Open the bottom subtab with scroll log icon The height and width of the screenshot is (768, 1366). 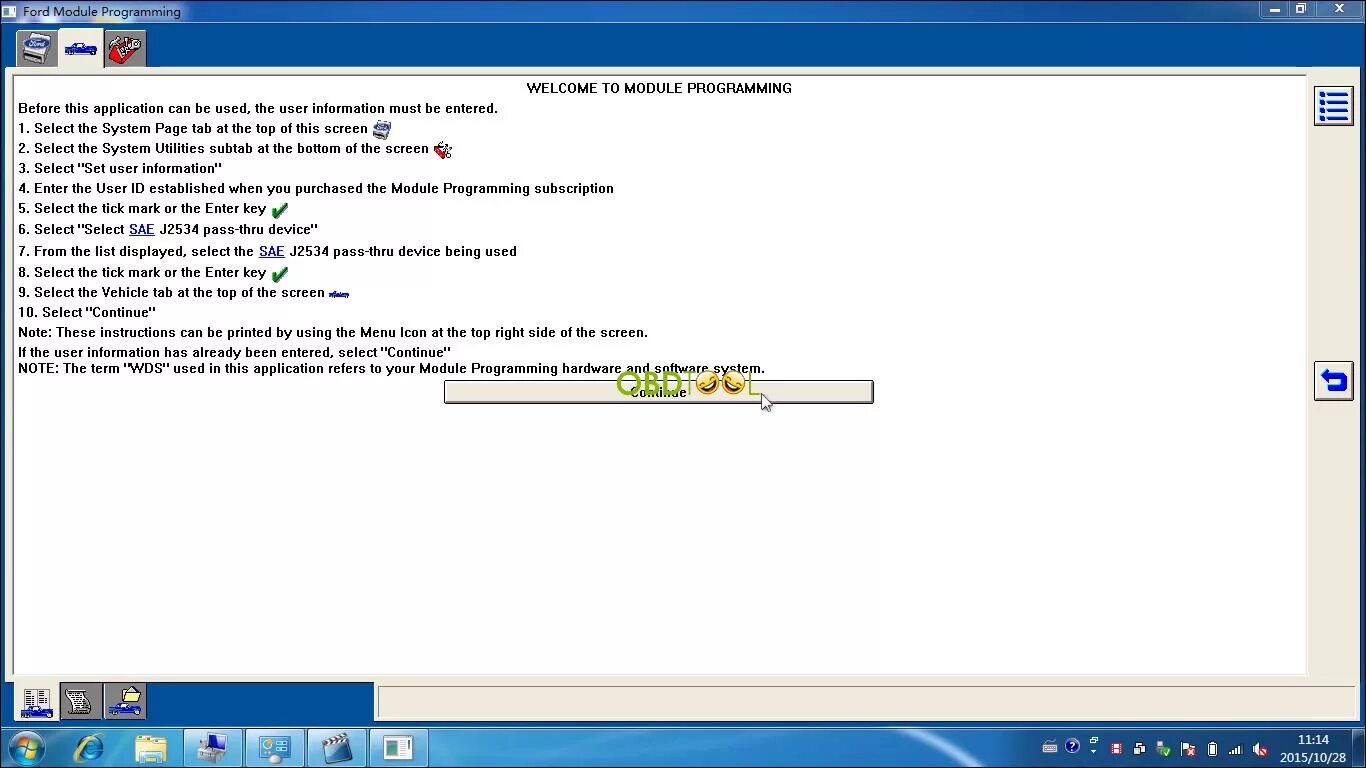point(81,702)
